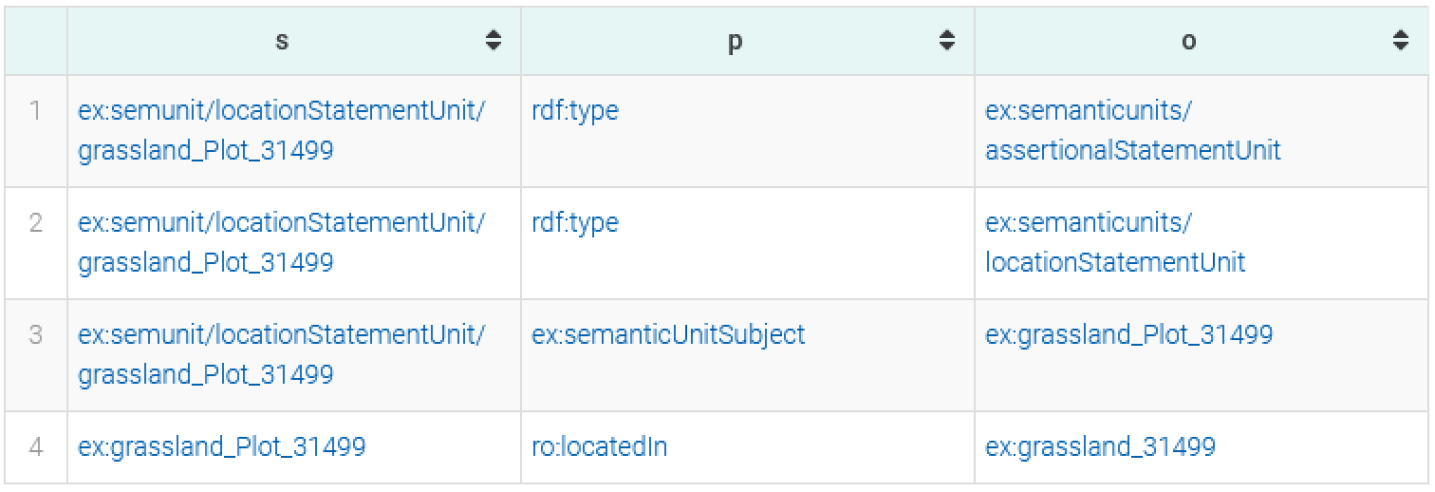Open row 1 subject locationStatementUnit link

(281, 130)
